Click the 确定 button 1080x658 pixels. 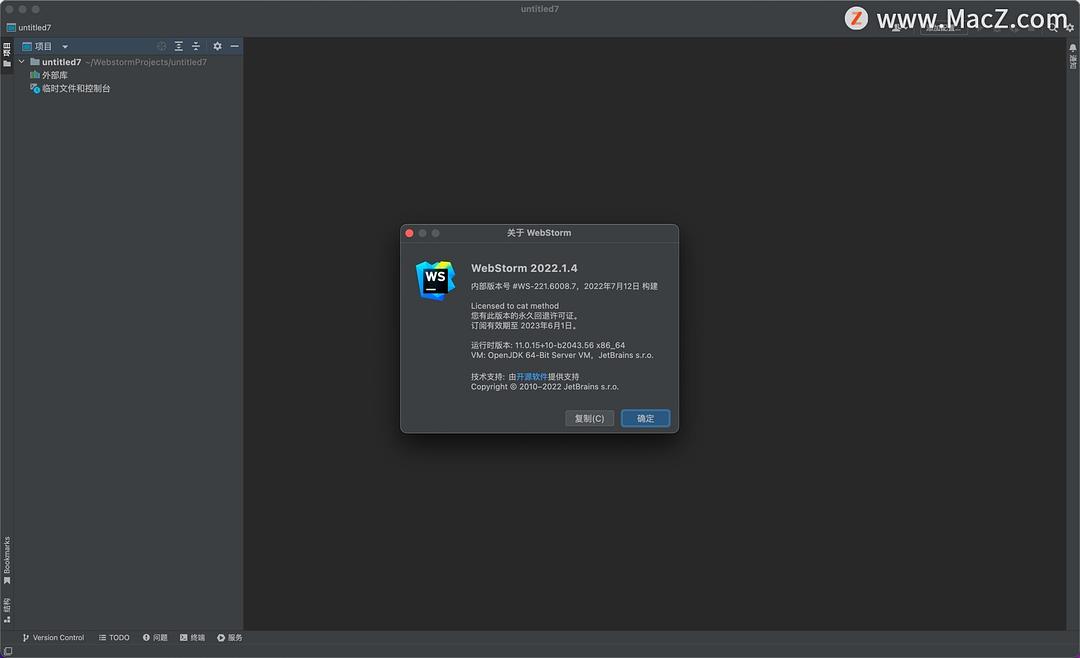(x=645, y=418)
